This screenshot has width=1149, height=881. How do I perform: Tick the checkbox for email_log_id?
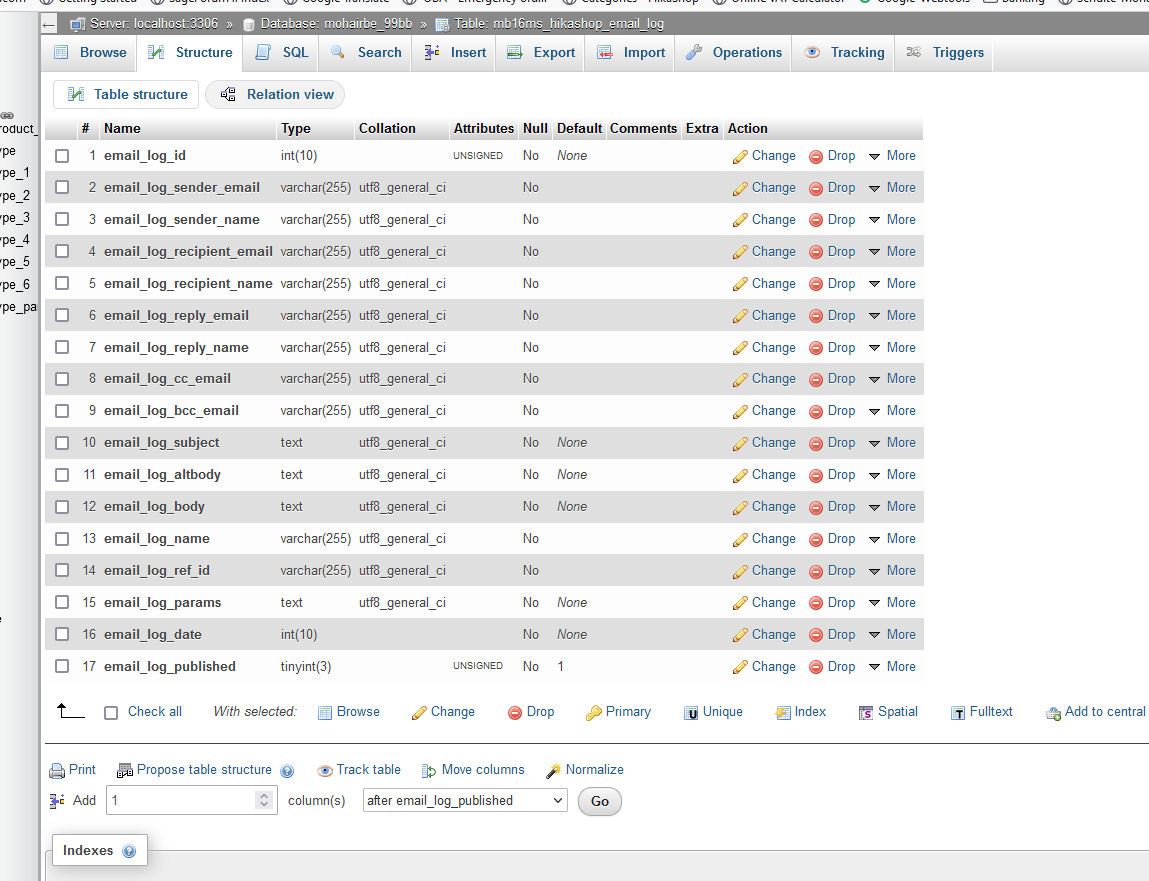pyautogui.click(x=62, y=156)
